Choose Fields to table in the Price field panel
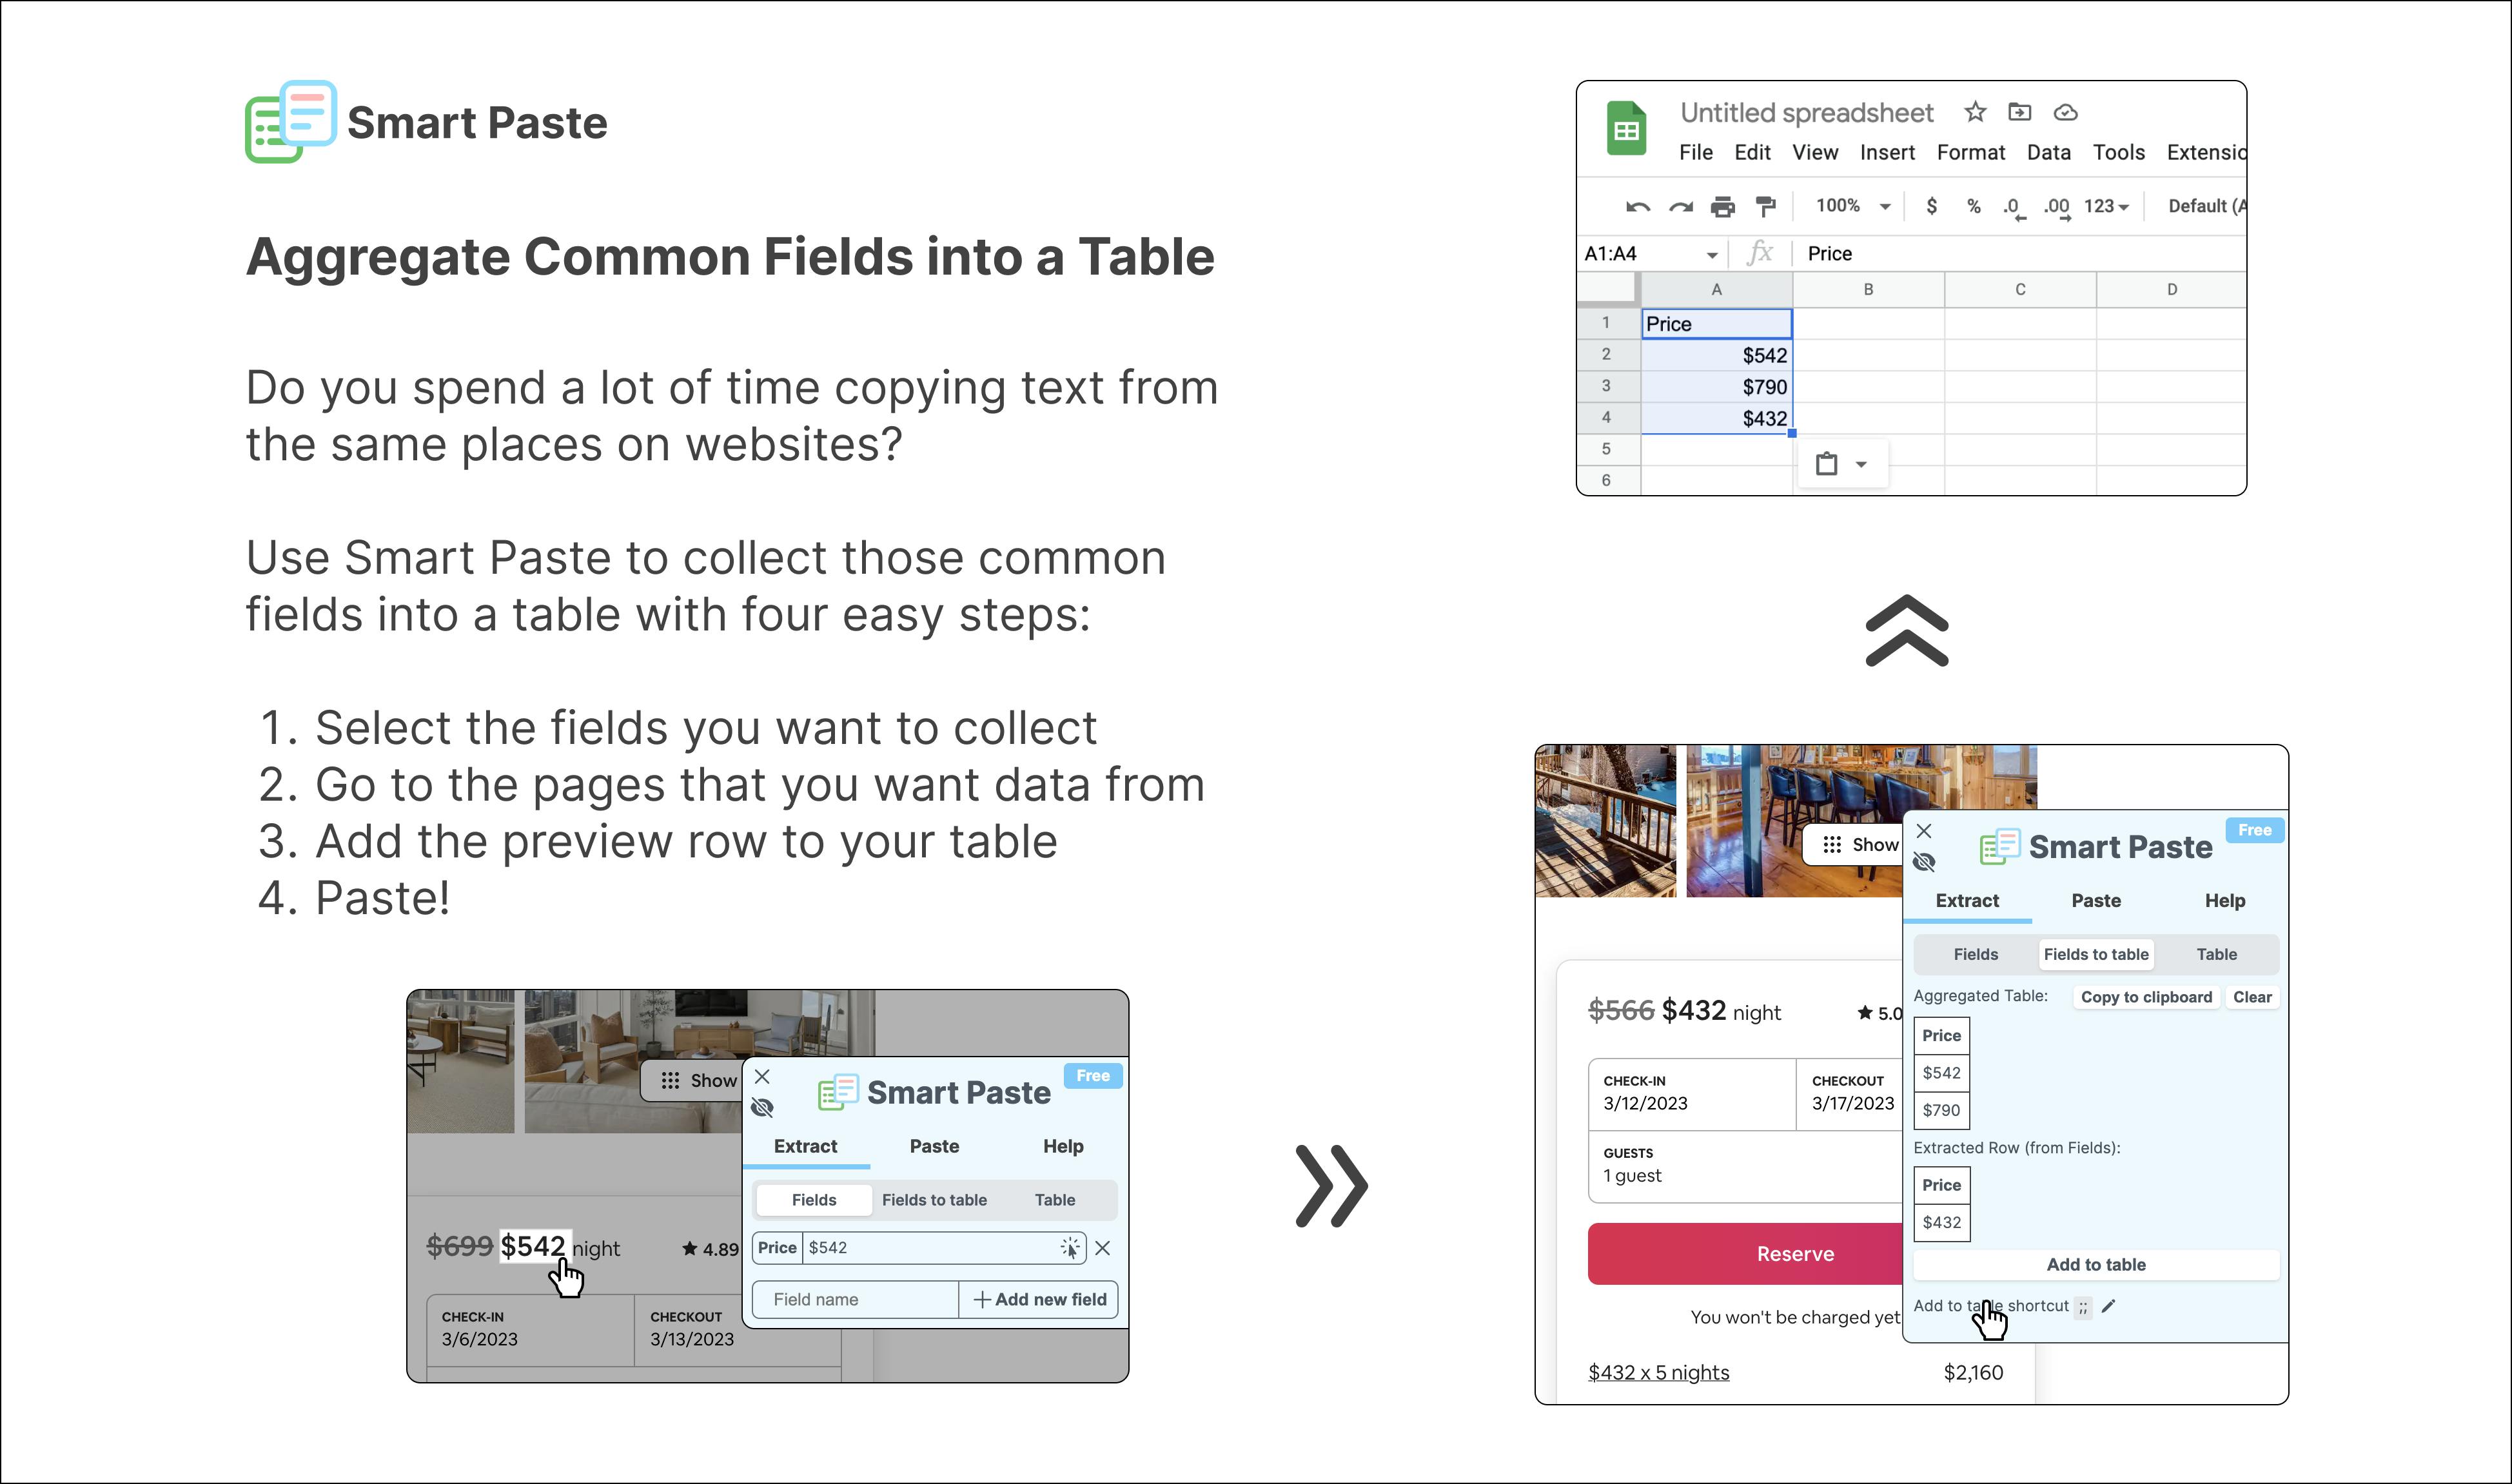This screenshot has height=1484, width=2512. (x=934, y=1200)
